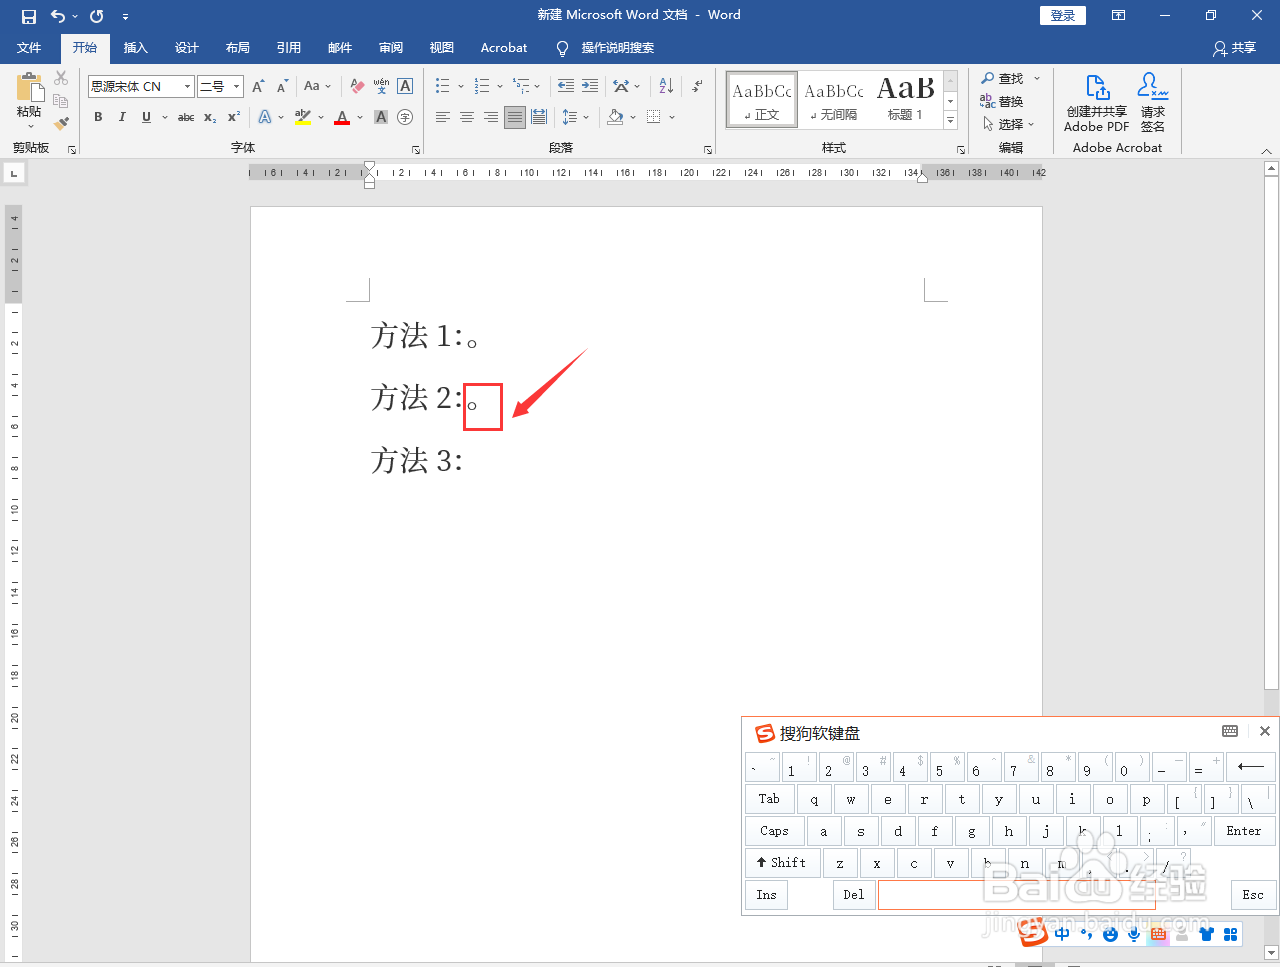Switch to the Design (设计) tab
This screenshot has height=967, width=1280.
(186, 48)
